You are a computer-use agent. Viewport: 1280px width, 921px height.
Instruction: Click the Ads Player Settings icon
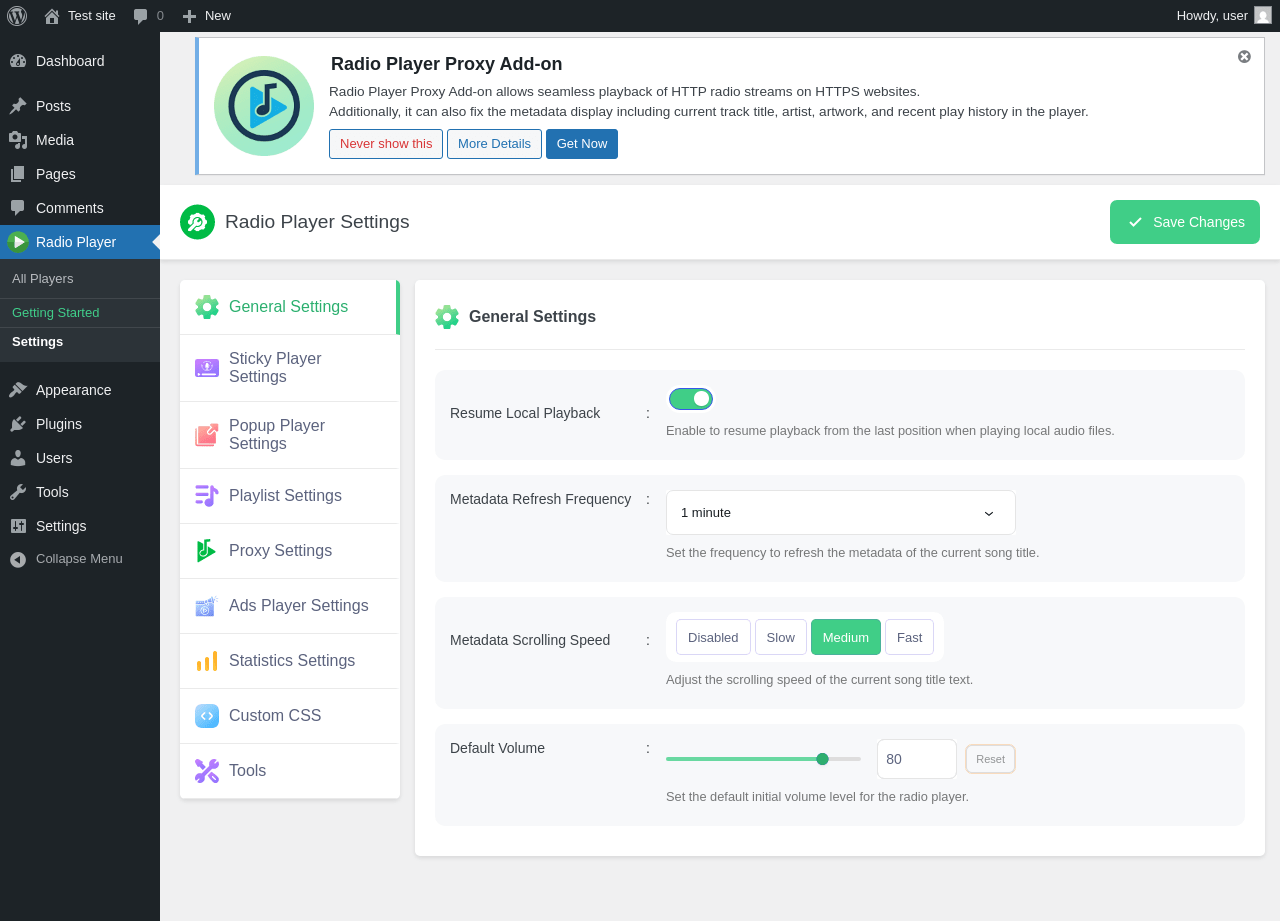(x=207, y=606)
